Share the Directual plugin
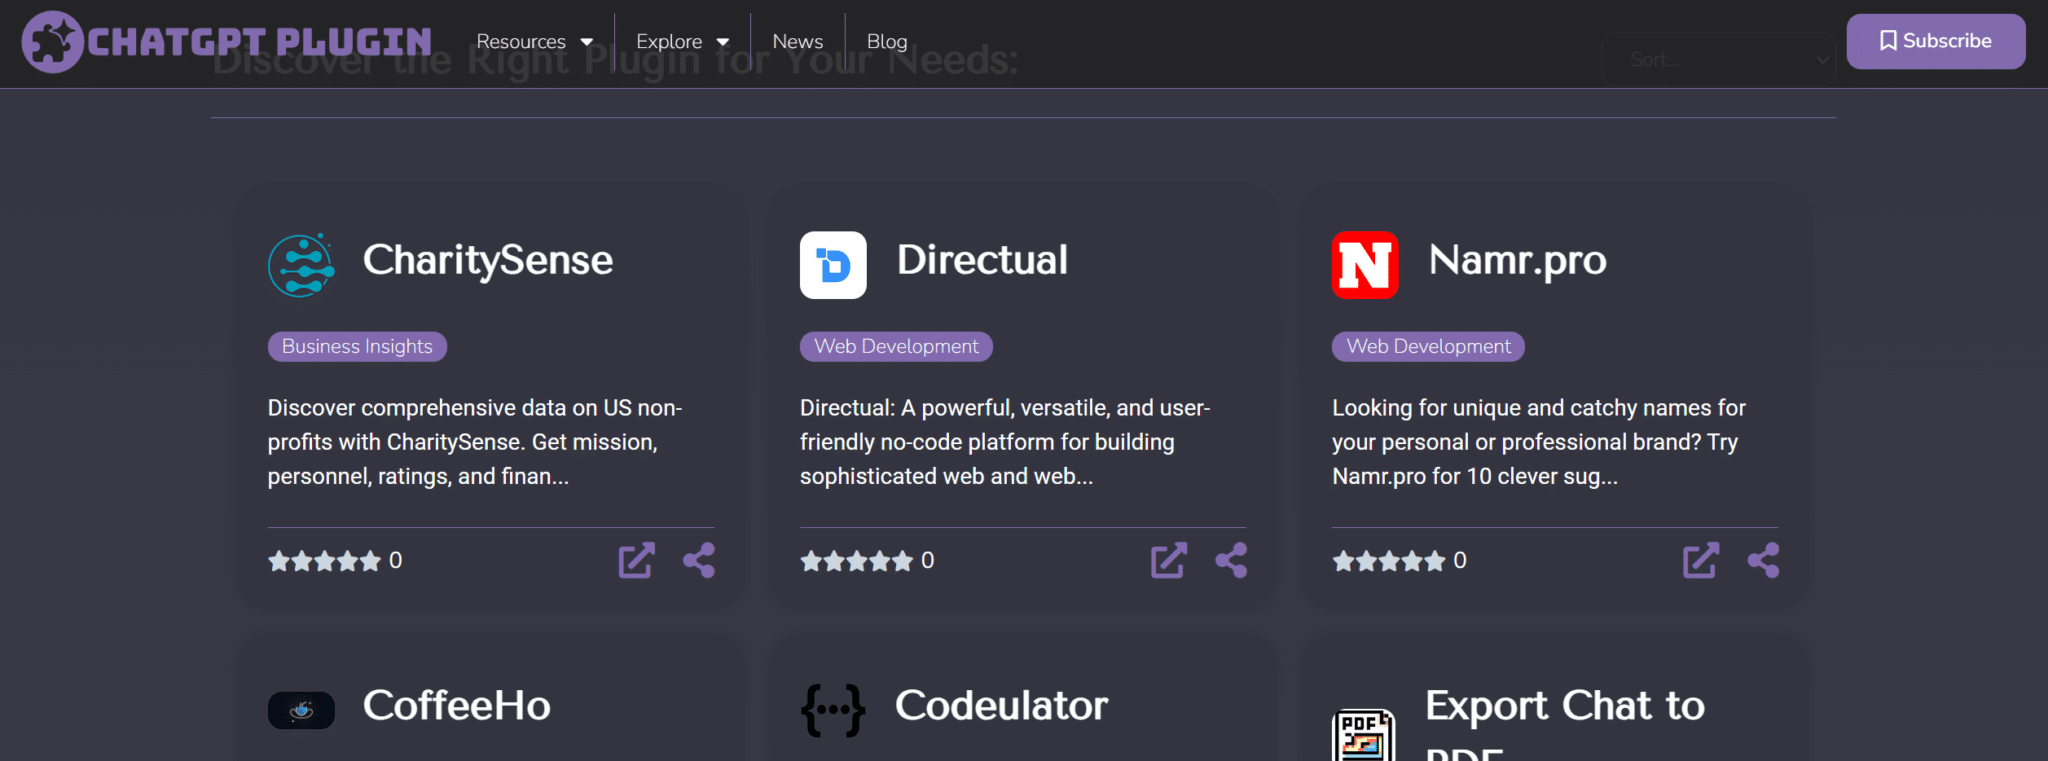The image size is (2048, 761). tap(1231, 560)
